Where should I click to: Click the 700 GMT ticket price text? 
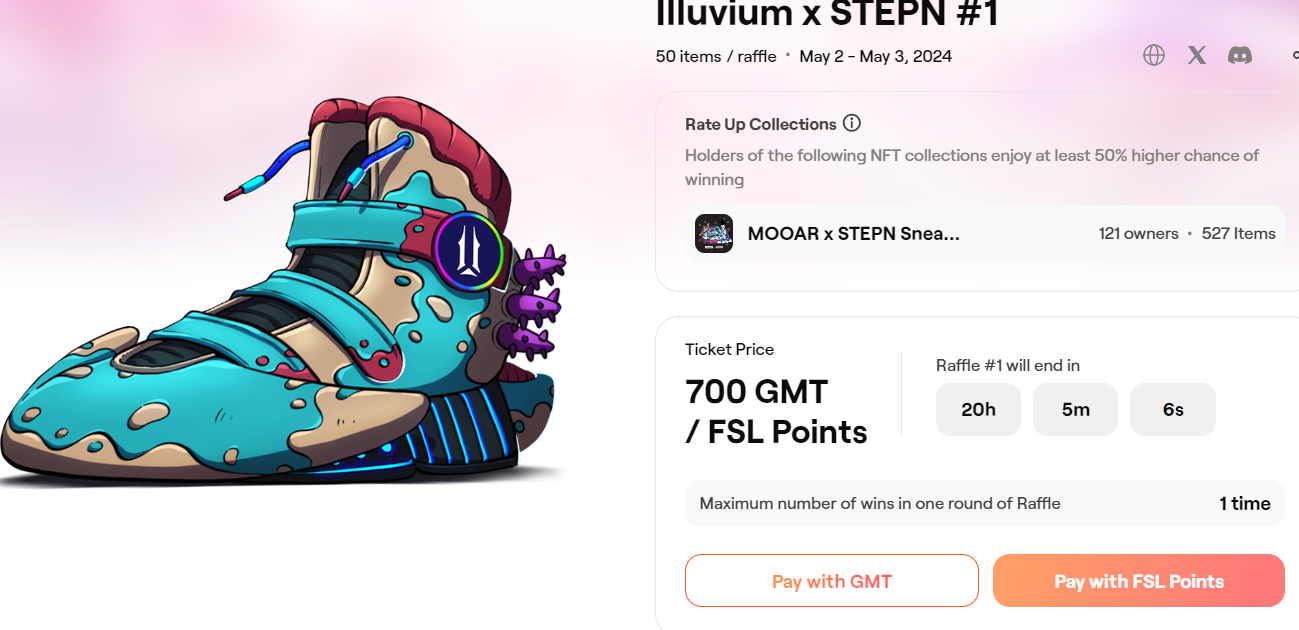(x=757, y=391)
